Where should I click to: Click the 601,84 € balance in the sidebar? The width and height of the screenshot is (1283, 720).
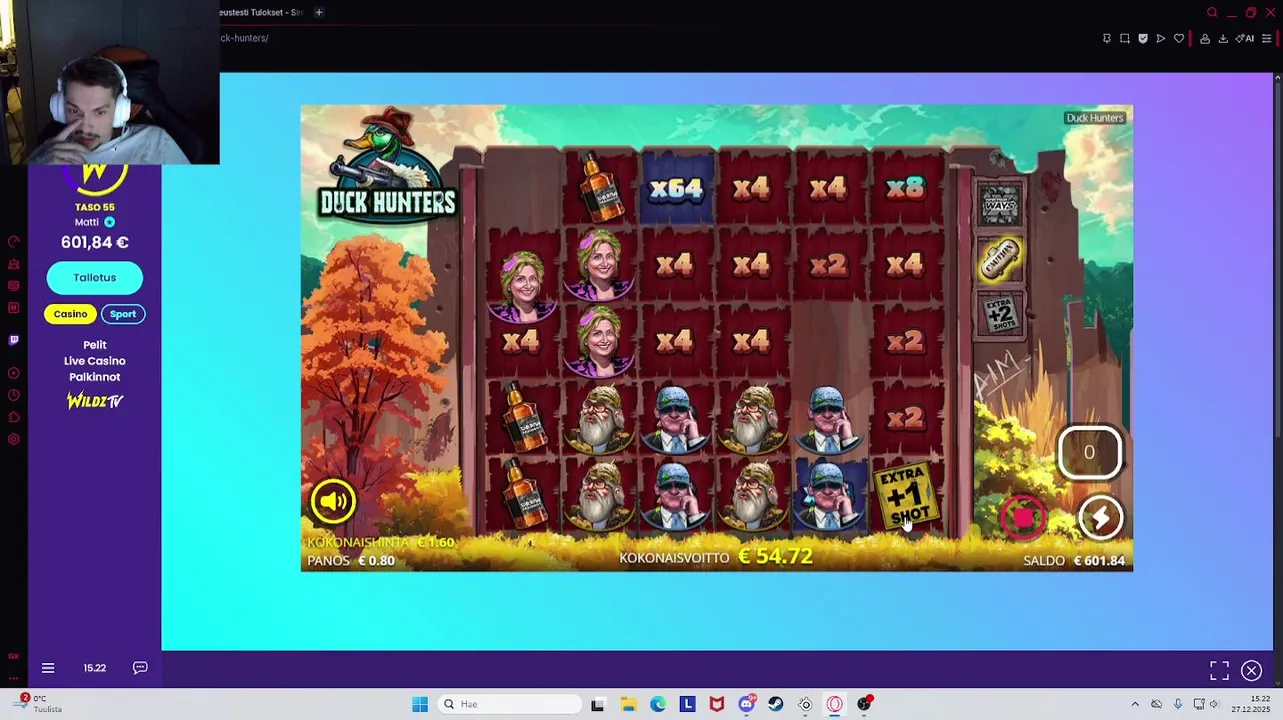click(x=95, y=242)
